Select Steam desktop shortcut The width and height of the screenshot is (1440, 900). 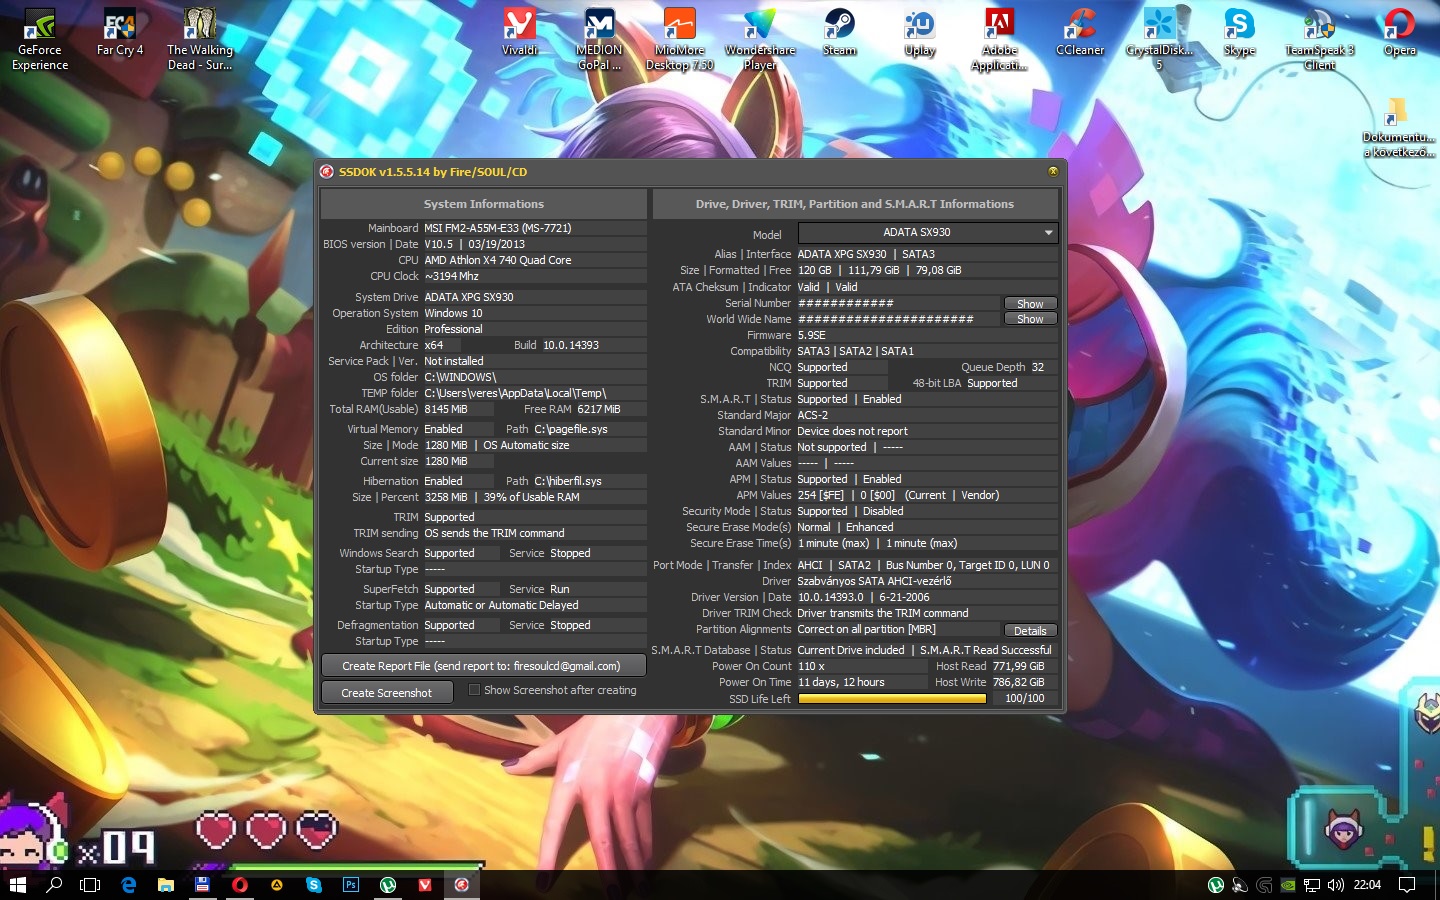pyautogui.click(x=839, y=33)
